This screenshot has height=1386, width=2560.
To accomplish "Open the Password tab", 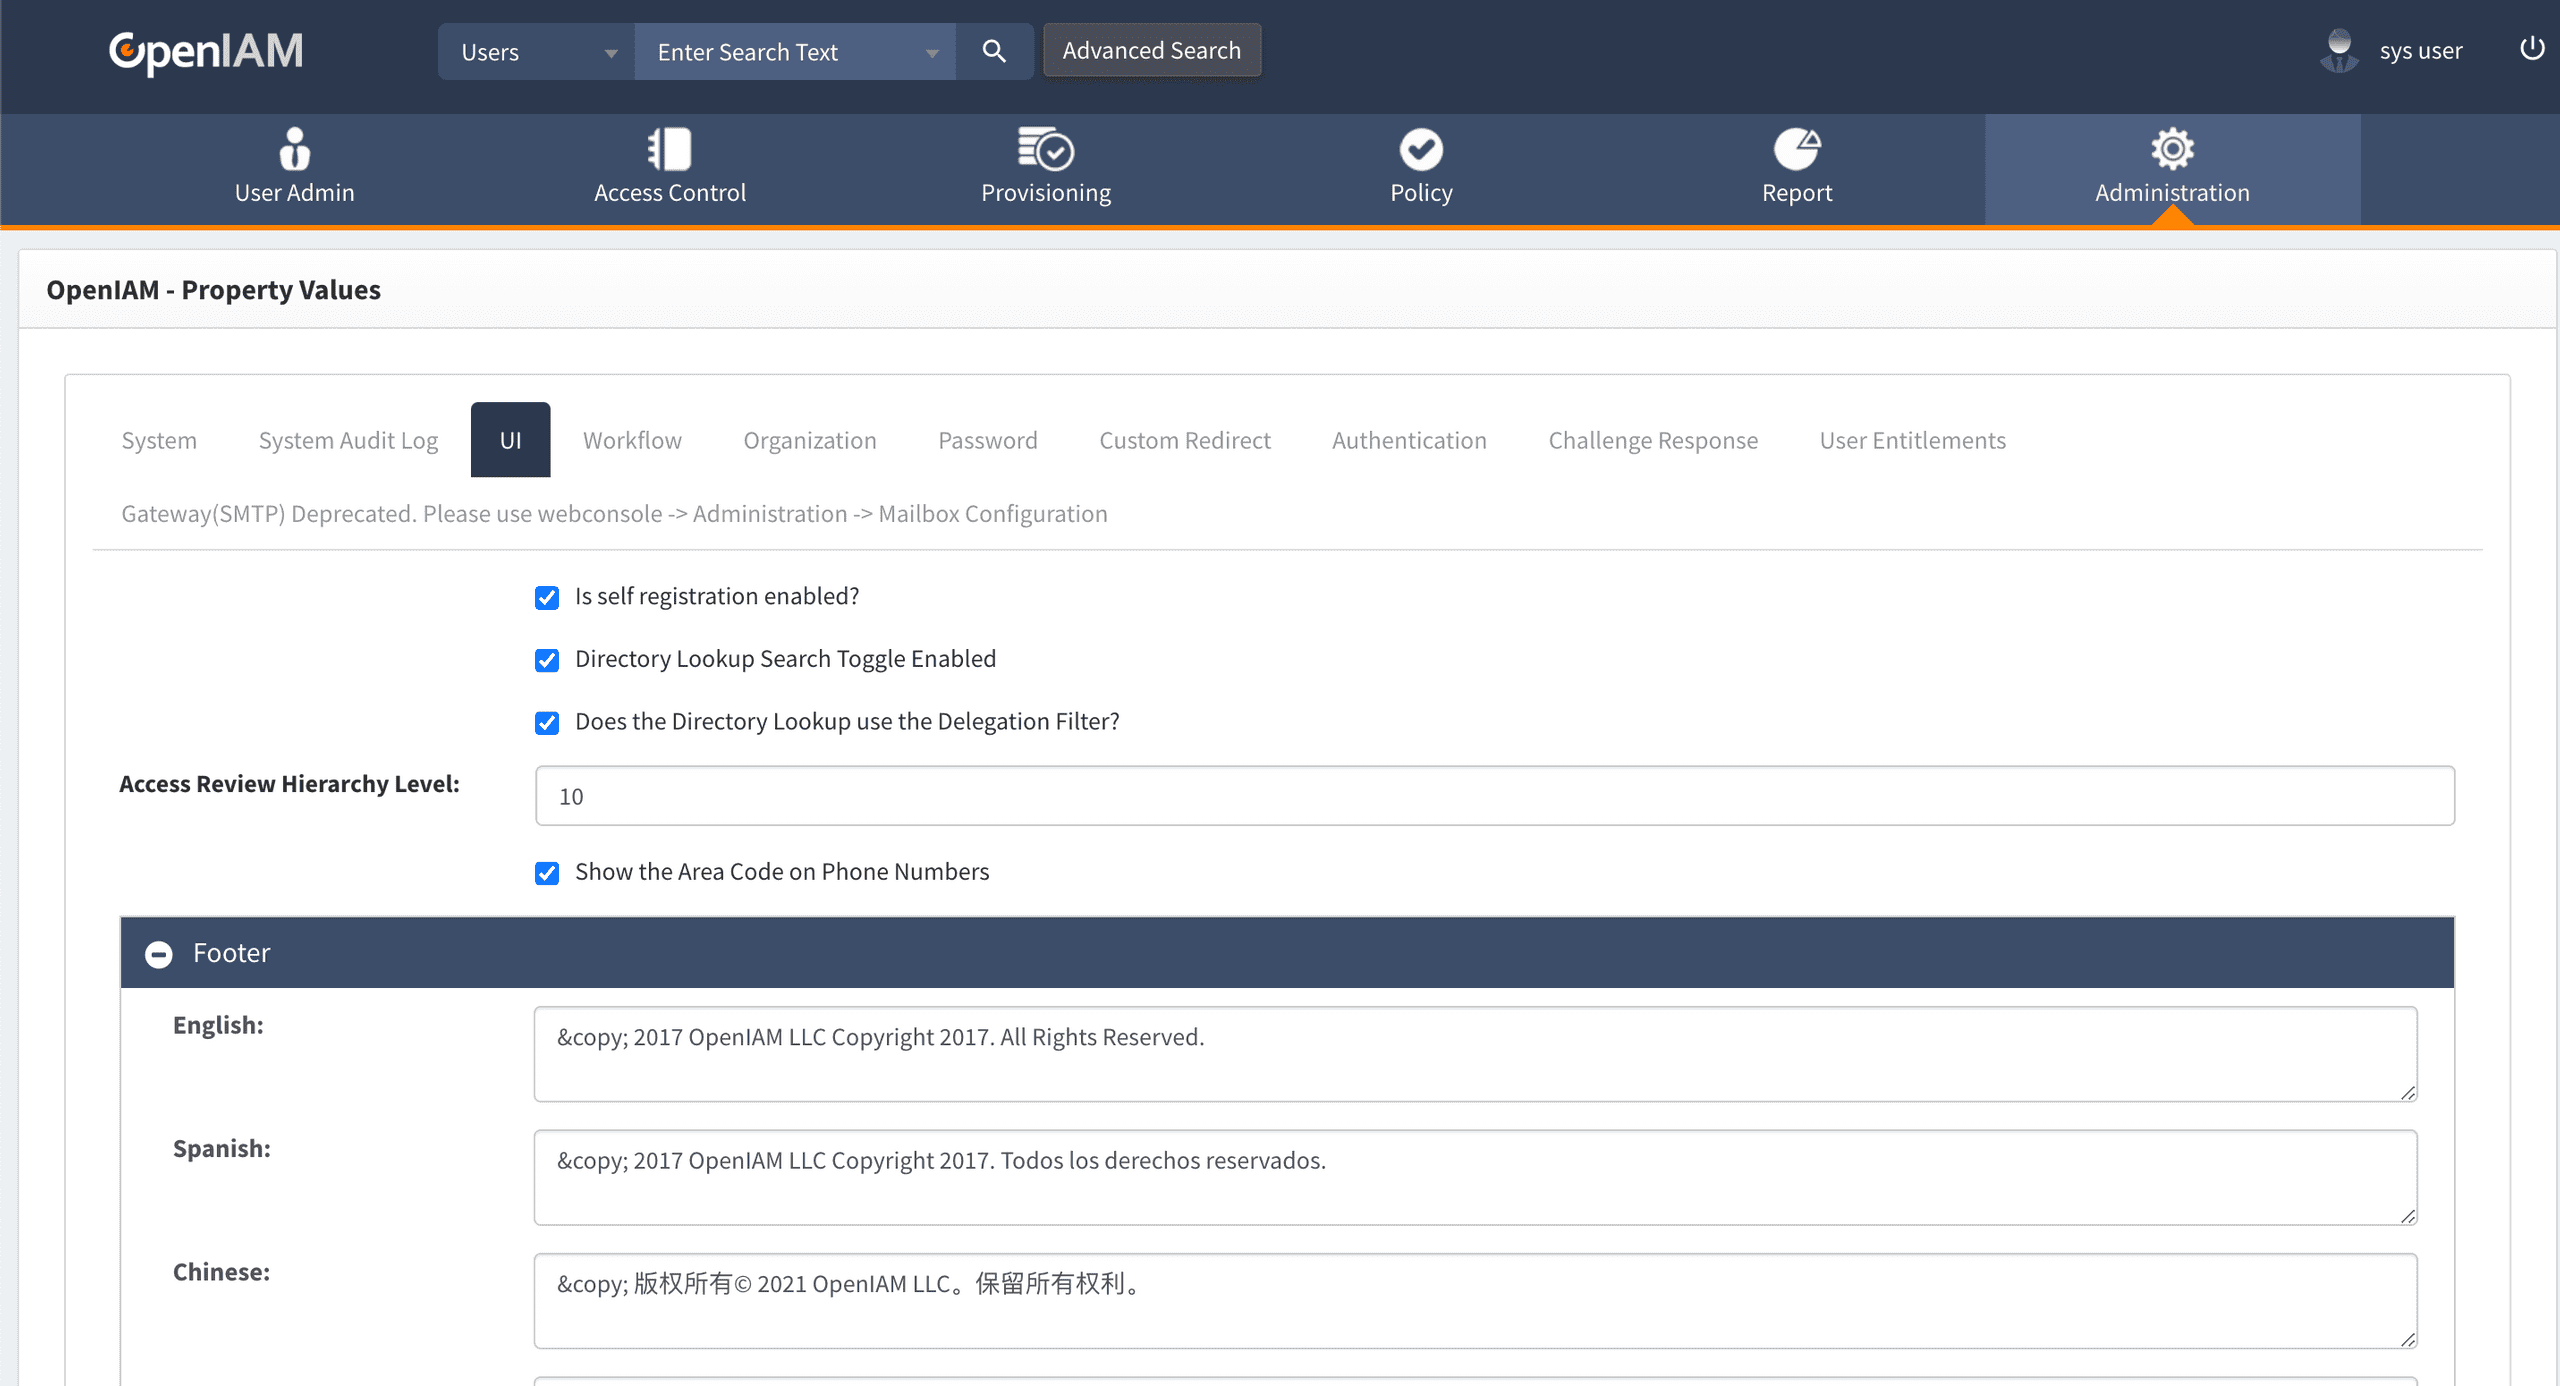I will 987,440.
